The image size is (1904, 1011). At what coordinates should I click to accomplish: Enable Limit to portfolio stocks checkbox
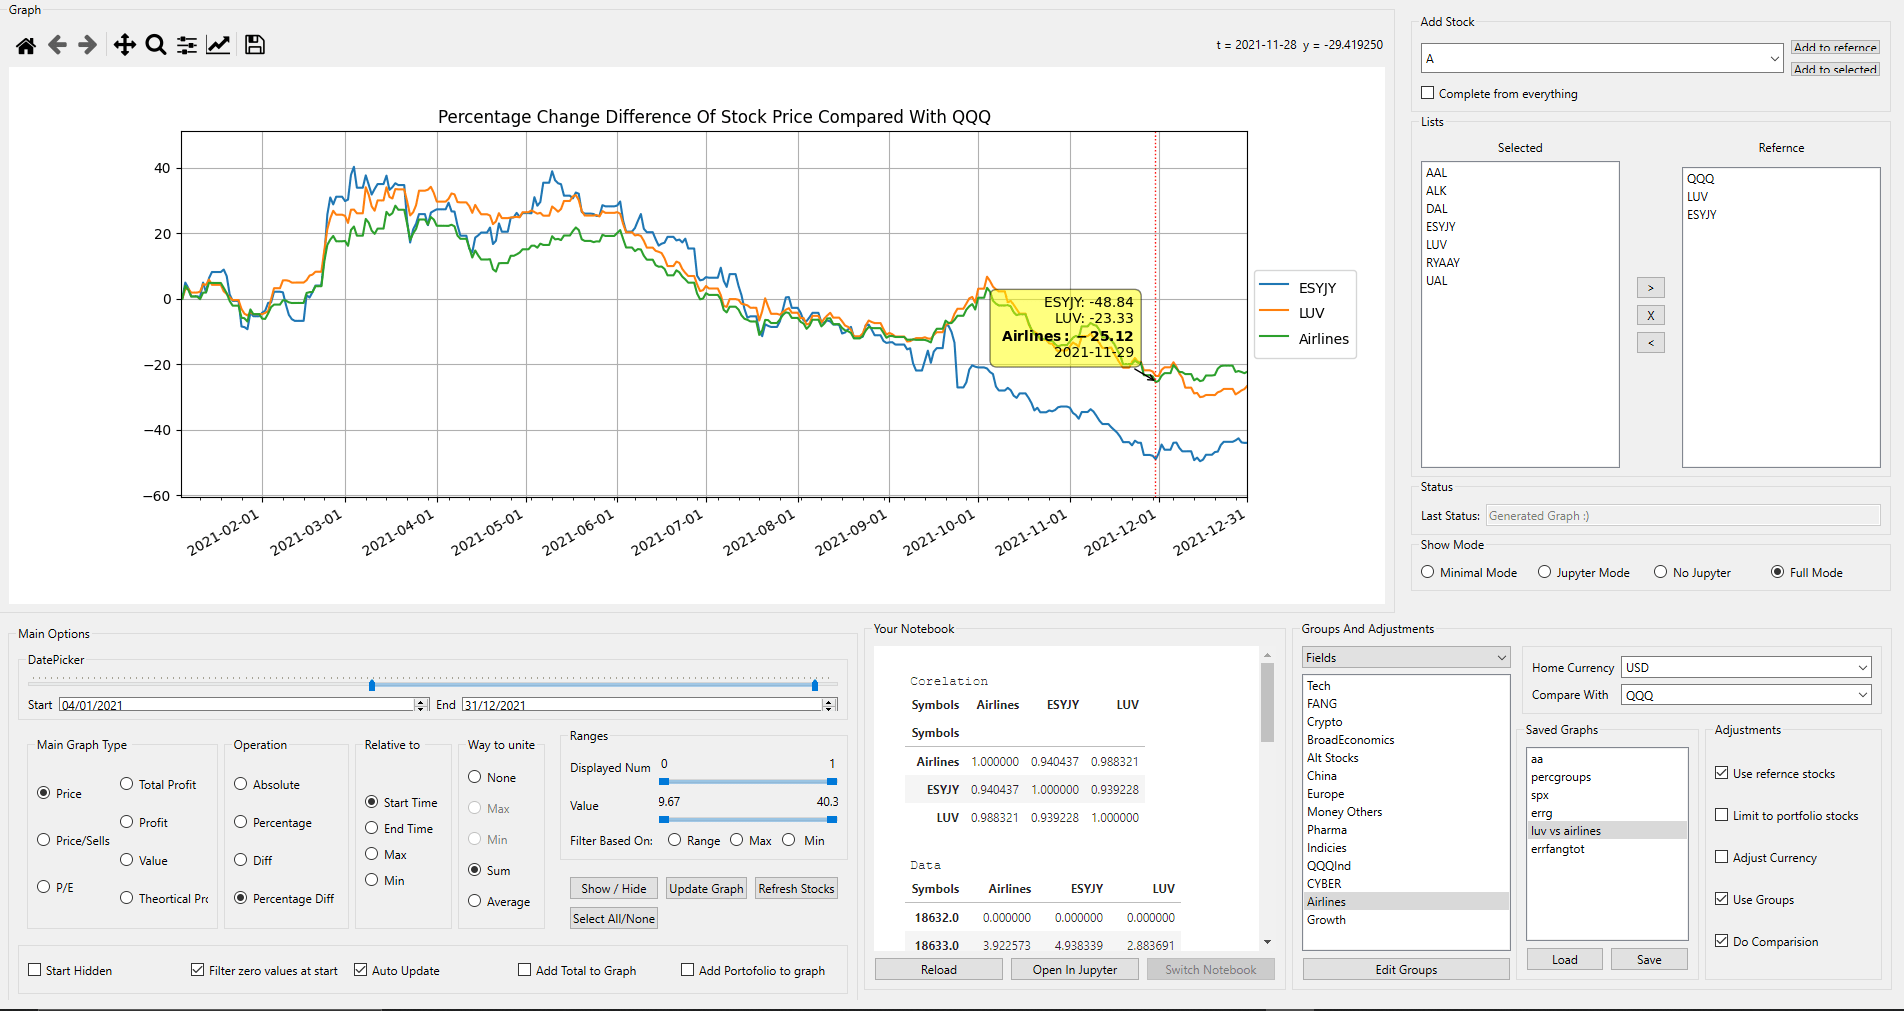tap(1722, 815)
